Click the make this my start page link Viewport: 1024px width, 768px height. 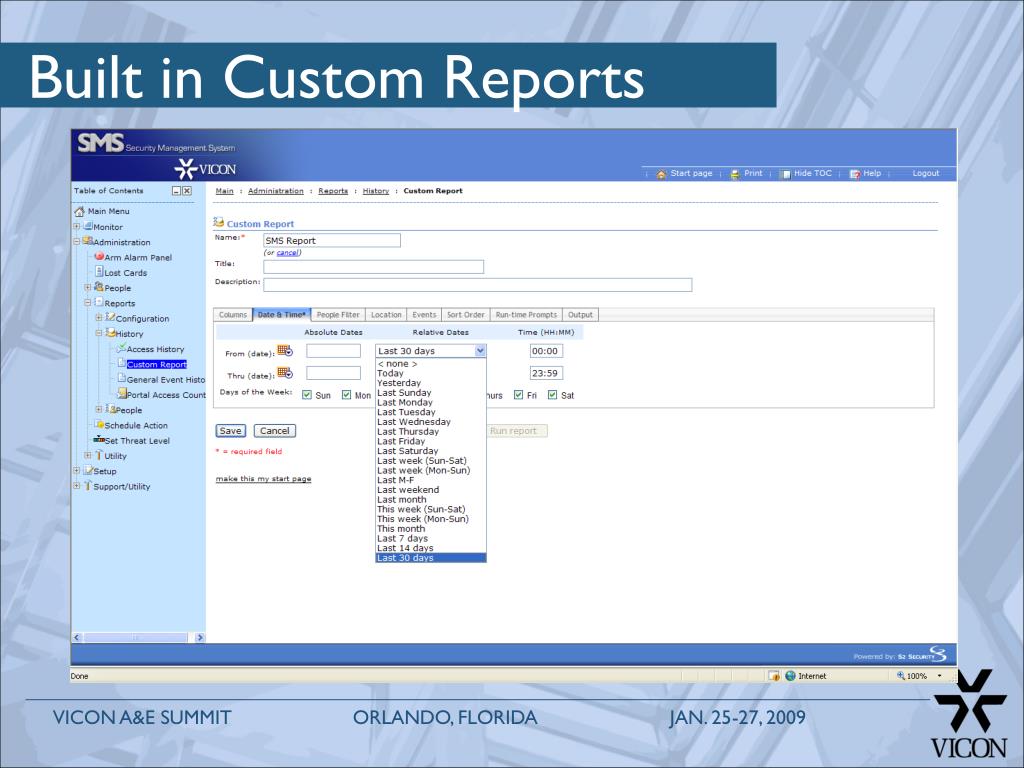coord(263,479)
